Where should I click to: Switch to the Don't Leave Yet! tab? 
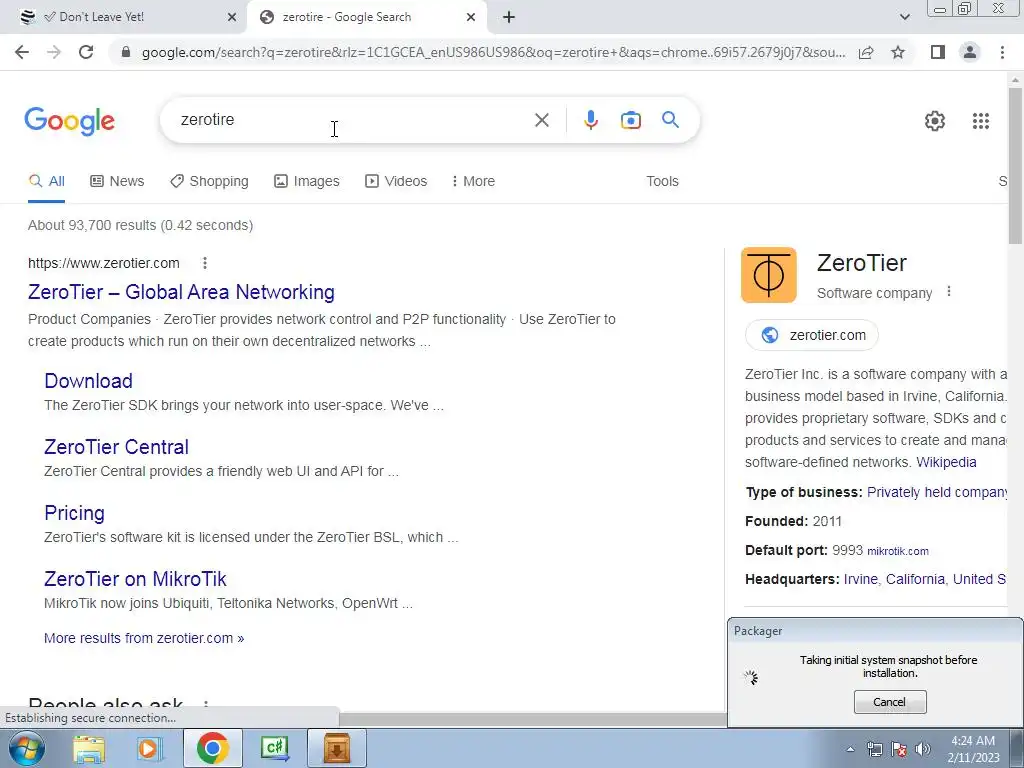click(x=124, y=17)
